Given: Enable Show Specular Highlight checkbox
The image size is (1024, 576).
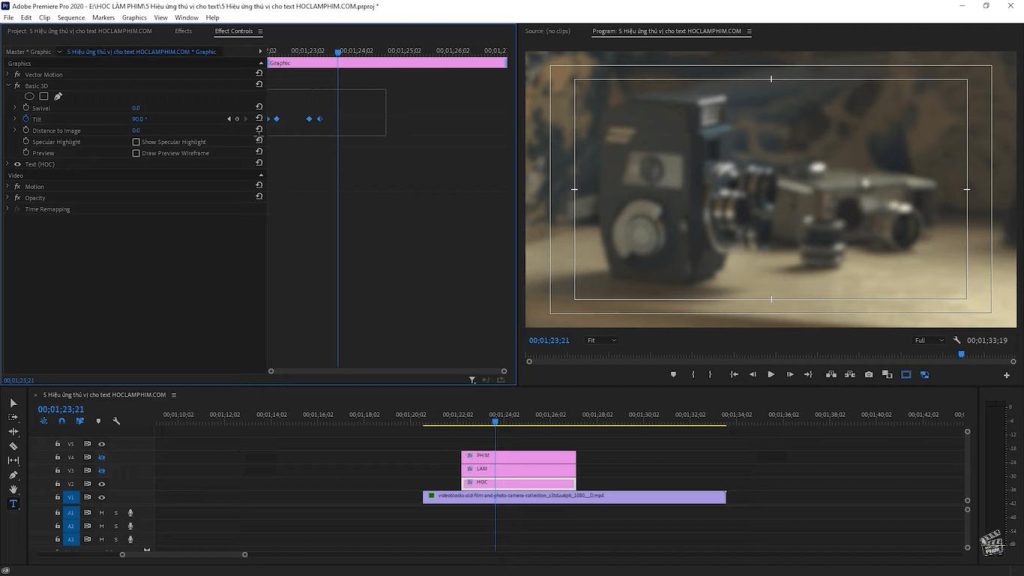Looking at the screenshot, I should point(136,142).
